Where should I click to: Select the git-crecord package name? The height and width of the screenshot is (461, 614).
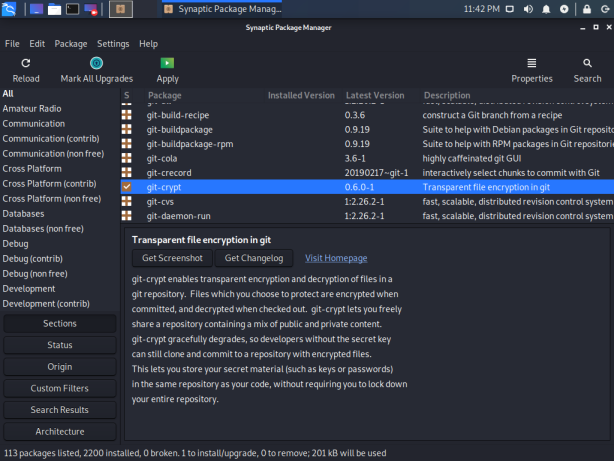[169, 173]
